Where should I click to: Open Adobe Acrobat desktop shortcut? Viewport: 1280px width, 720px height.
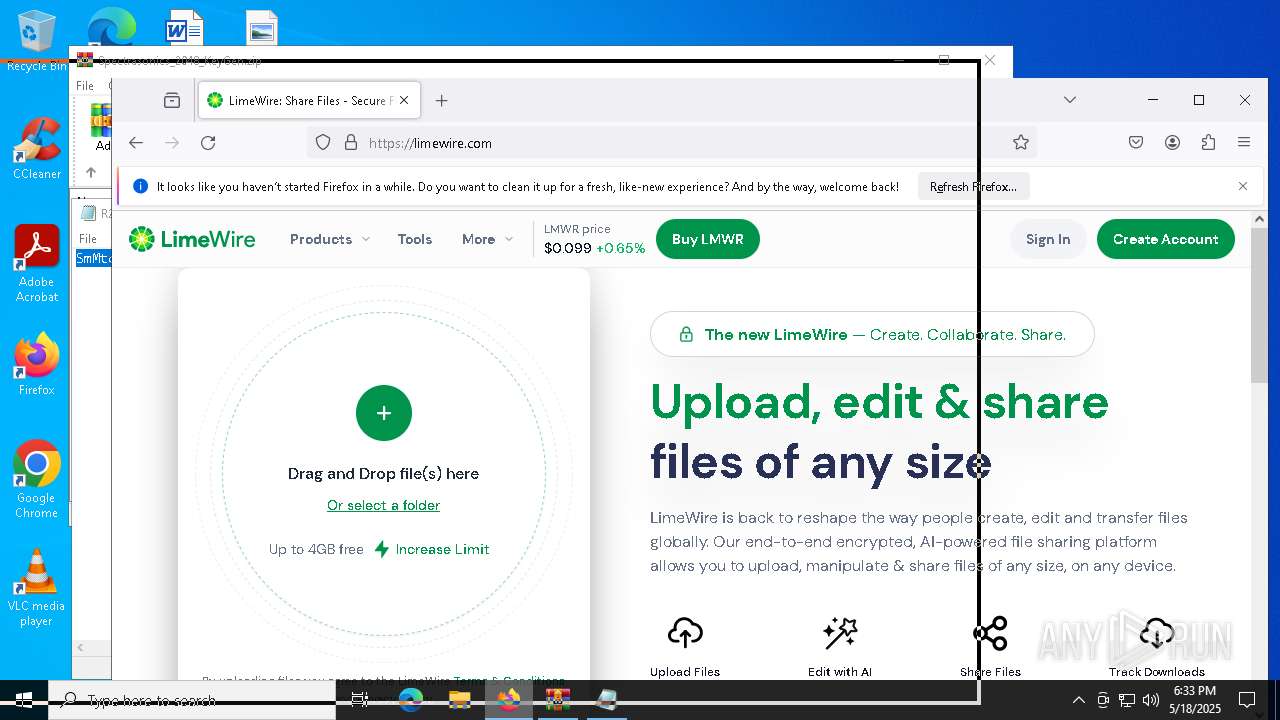[x=37, y=264]
